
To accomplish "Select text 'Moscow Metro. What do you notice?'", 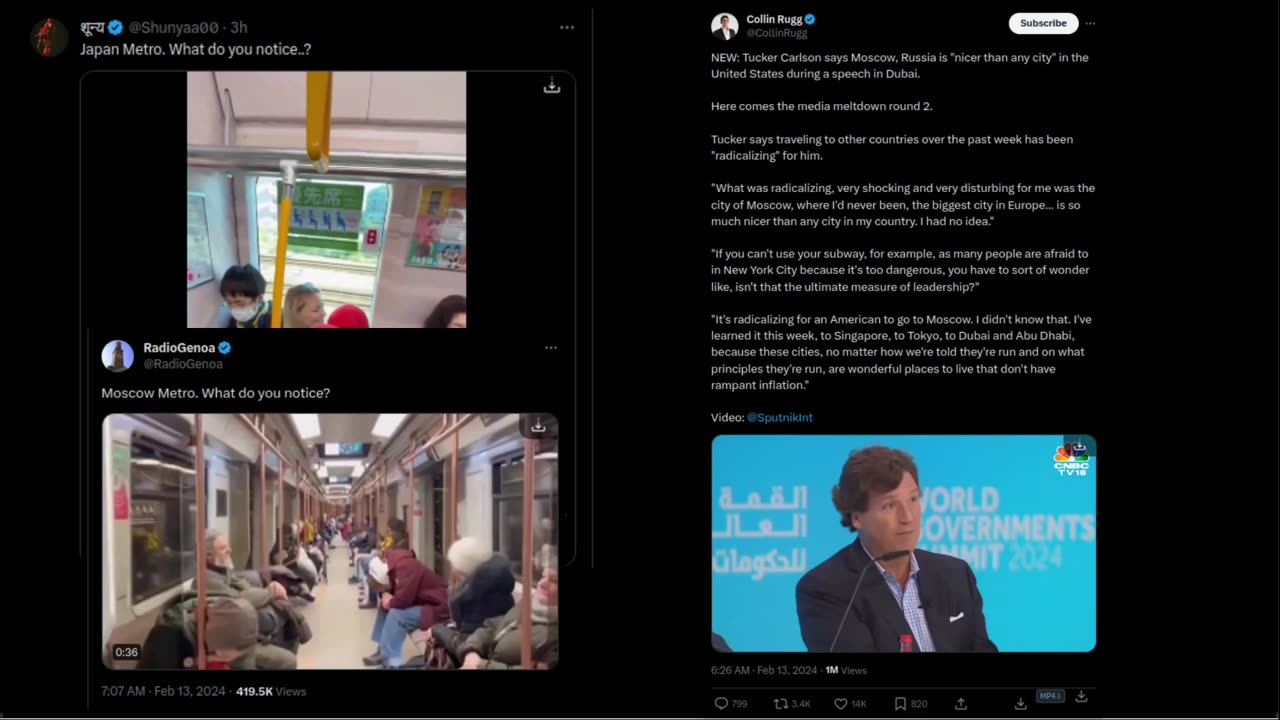I will 215,393.
